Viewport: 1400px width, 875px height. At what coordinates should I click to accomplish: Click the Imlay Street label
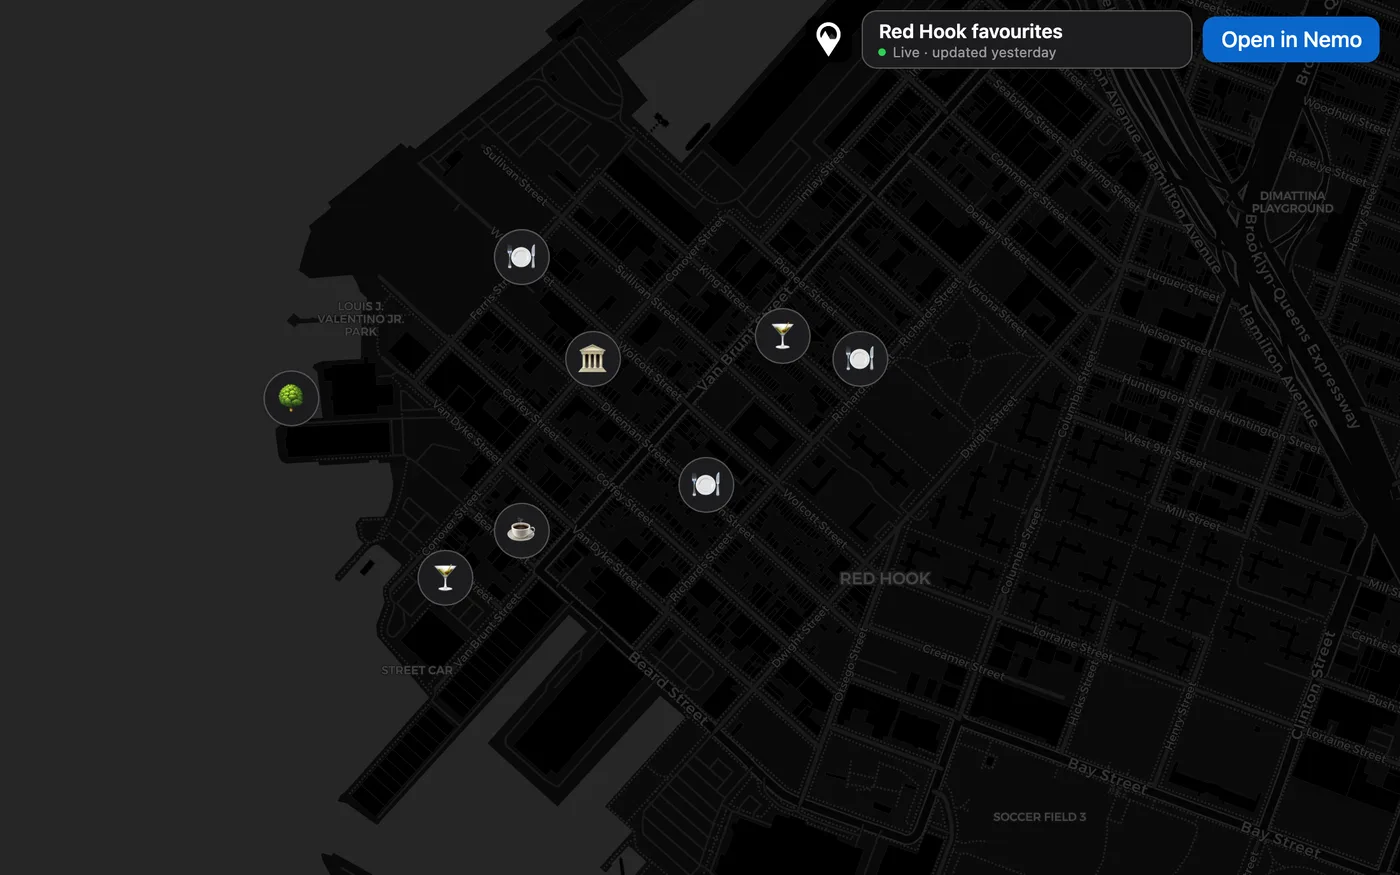point(822,176)
